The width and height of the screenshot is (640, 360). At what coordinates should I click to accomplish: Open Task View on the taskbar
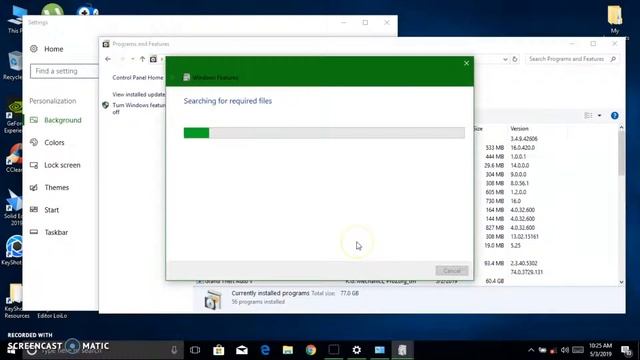coord(195,350)
